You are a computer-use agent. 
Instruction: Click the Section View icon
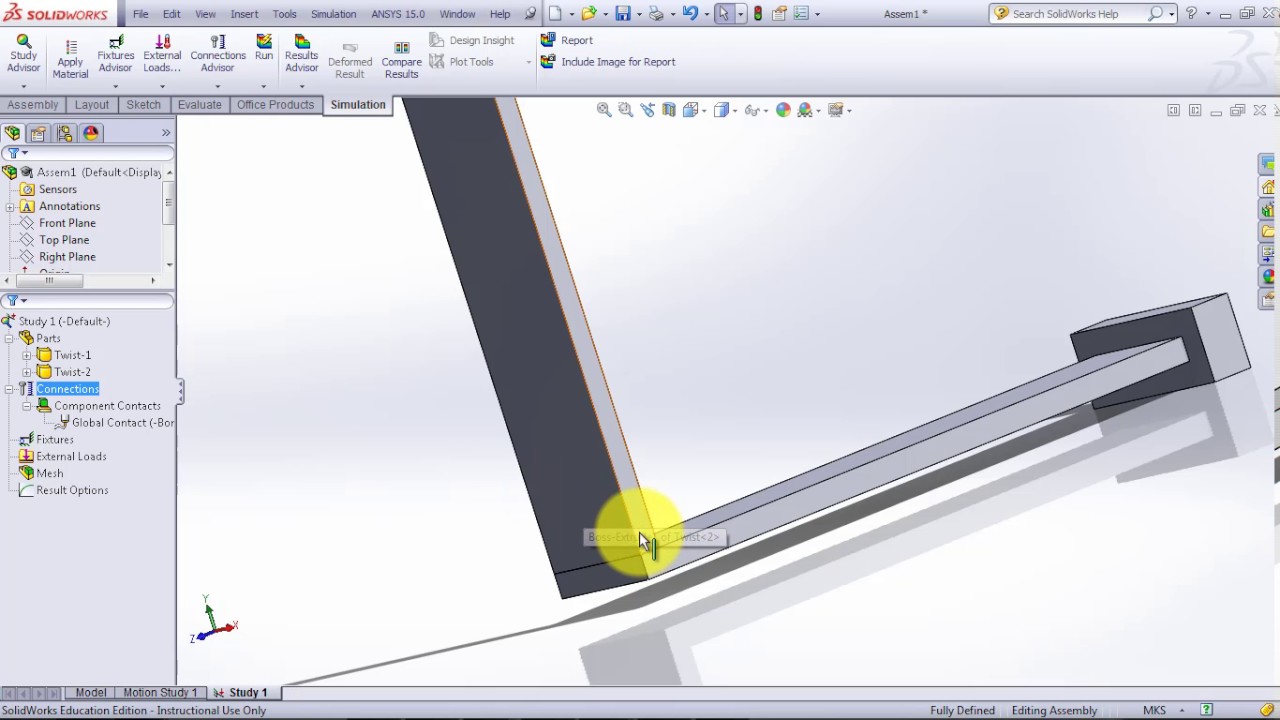point(669,110)
